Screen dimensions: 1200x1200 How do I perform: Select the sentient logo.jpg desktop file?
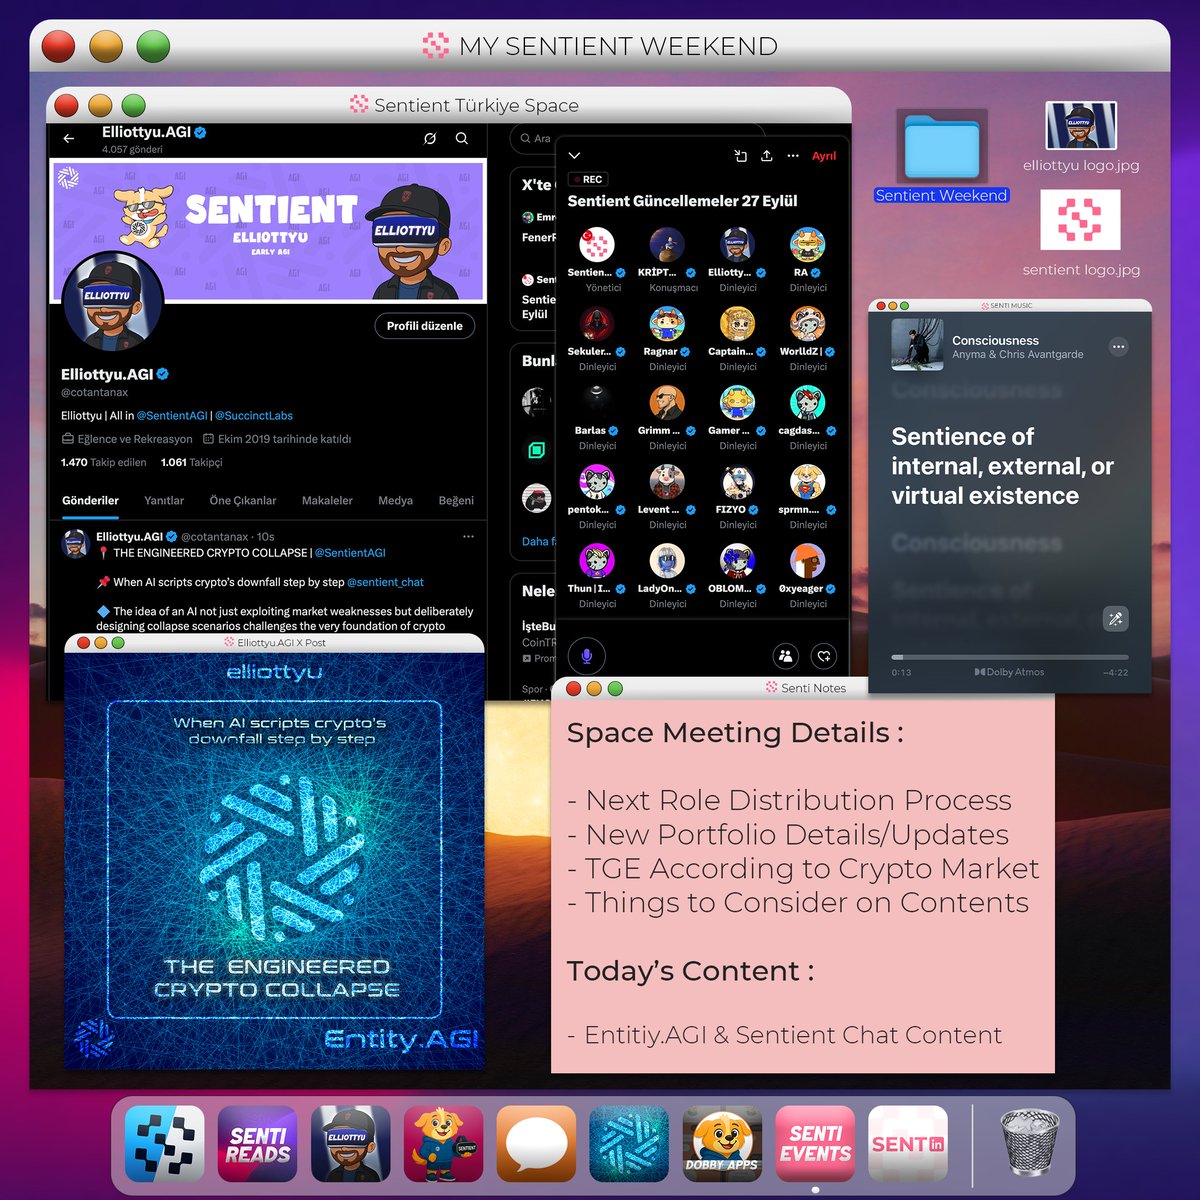pyautogui.click(x=1081, y=234)
